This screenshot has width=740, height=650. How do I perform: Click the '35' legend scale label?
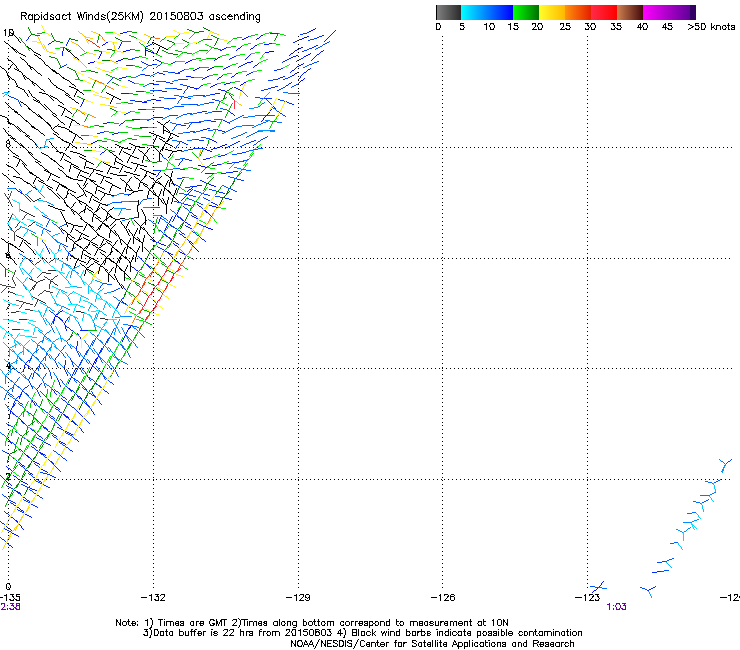616,27
